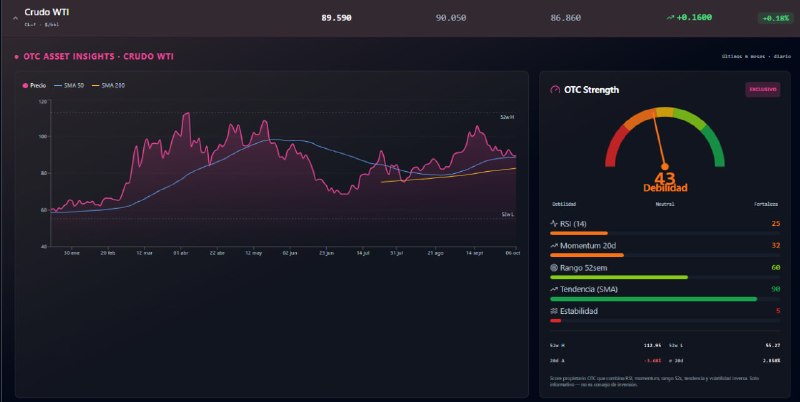Image resolution: width=800 pixels, height=402 pixels.
Task: Click the Rango 52sem target icon
Action: tap(554, 267)
